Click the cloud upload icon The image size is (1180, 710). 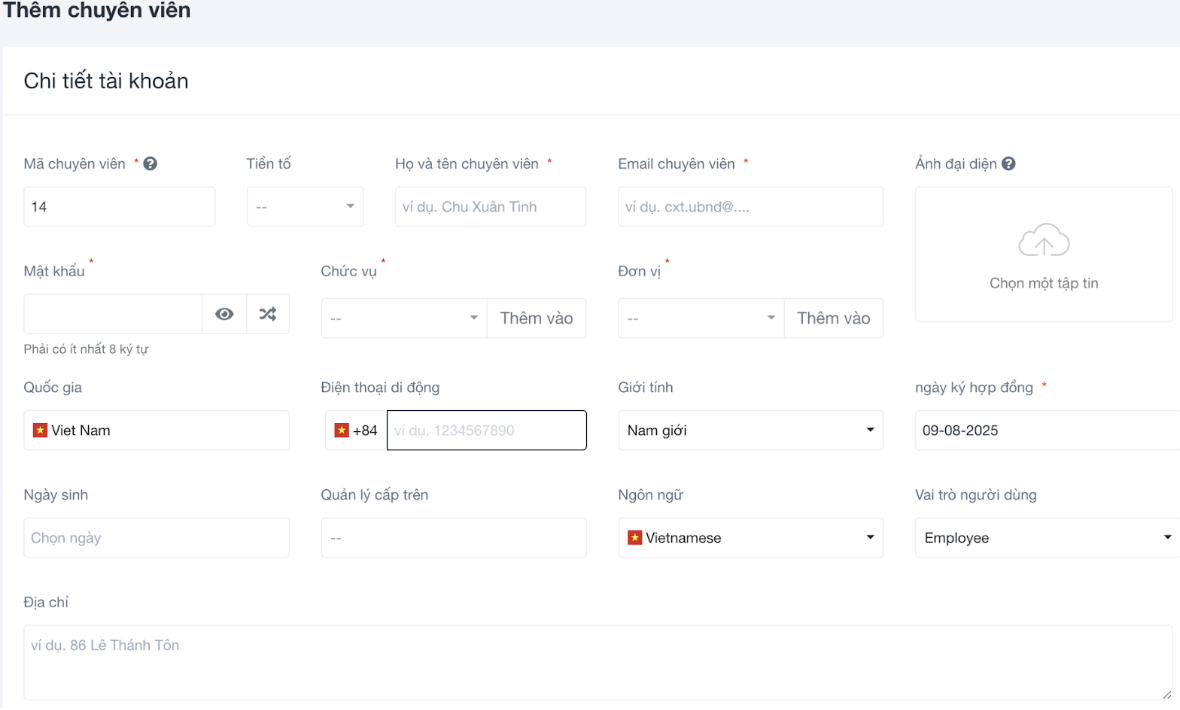click(1043, 242)
